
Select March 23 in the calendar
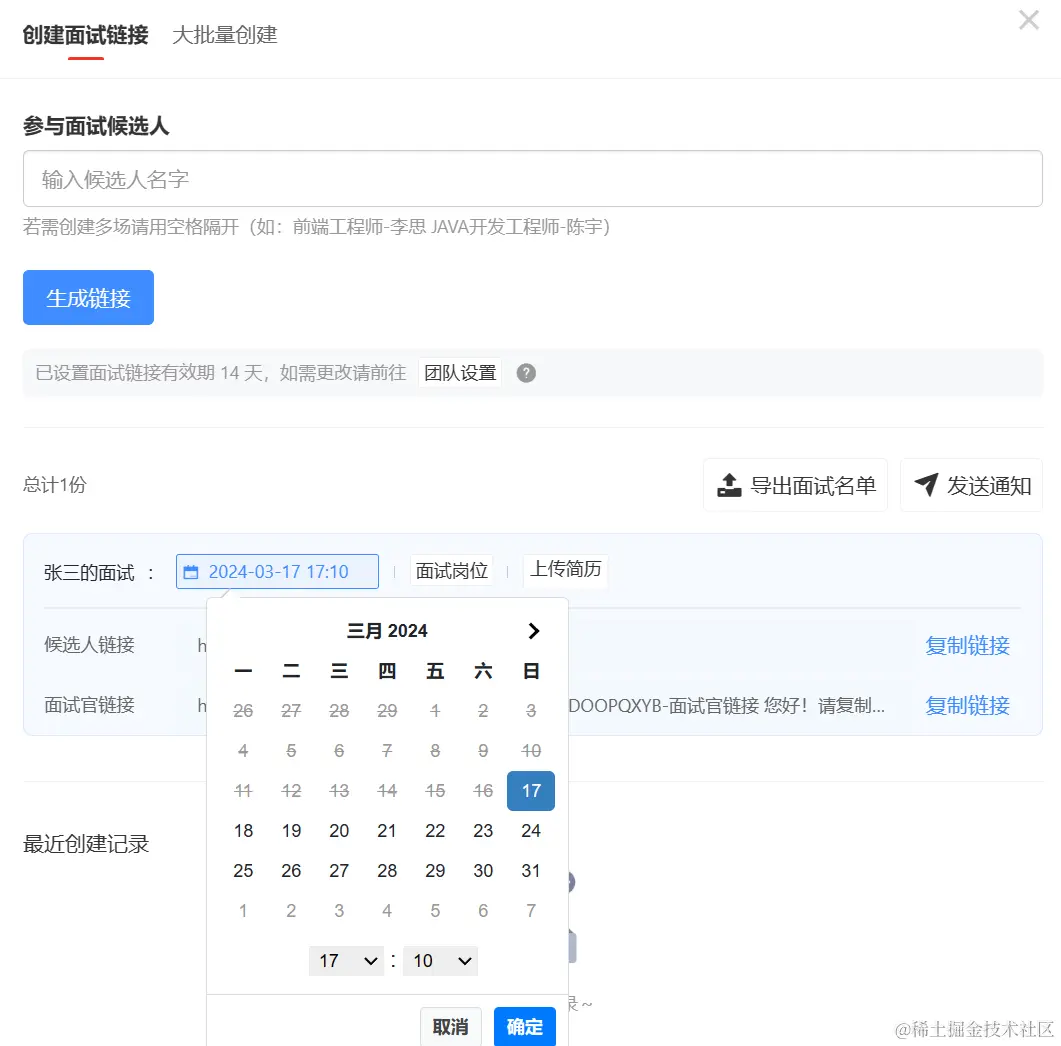click(483, 830)
